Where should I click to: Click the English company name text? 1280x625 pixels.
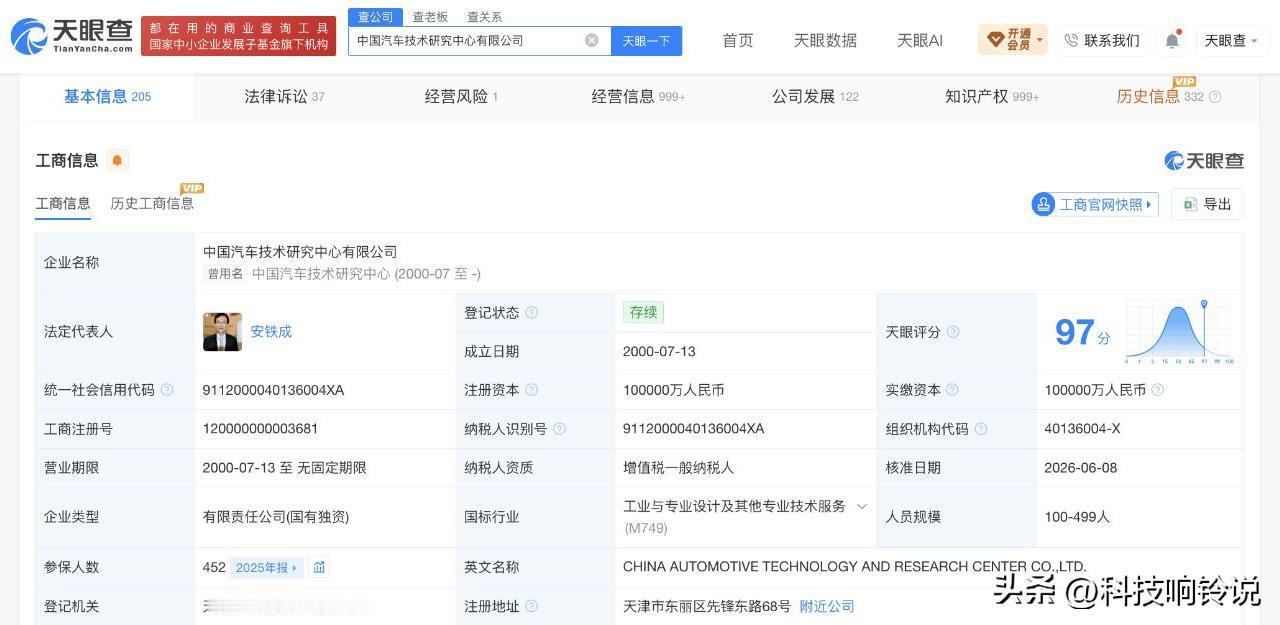pyautogui.click(x=854, y=567)
